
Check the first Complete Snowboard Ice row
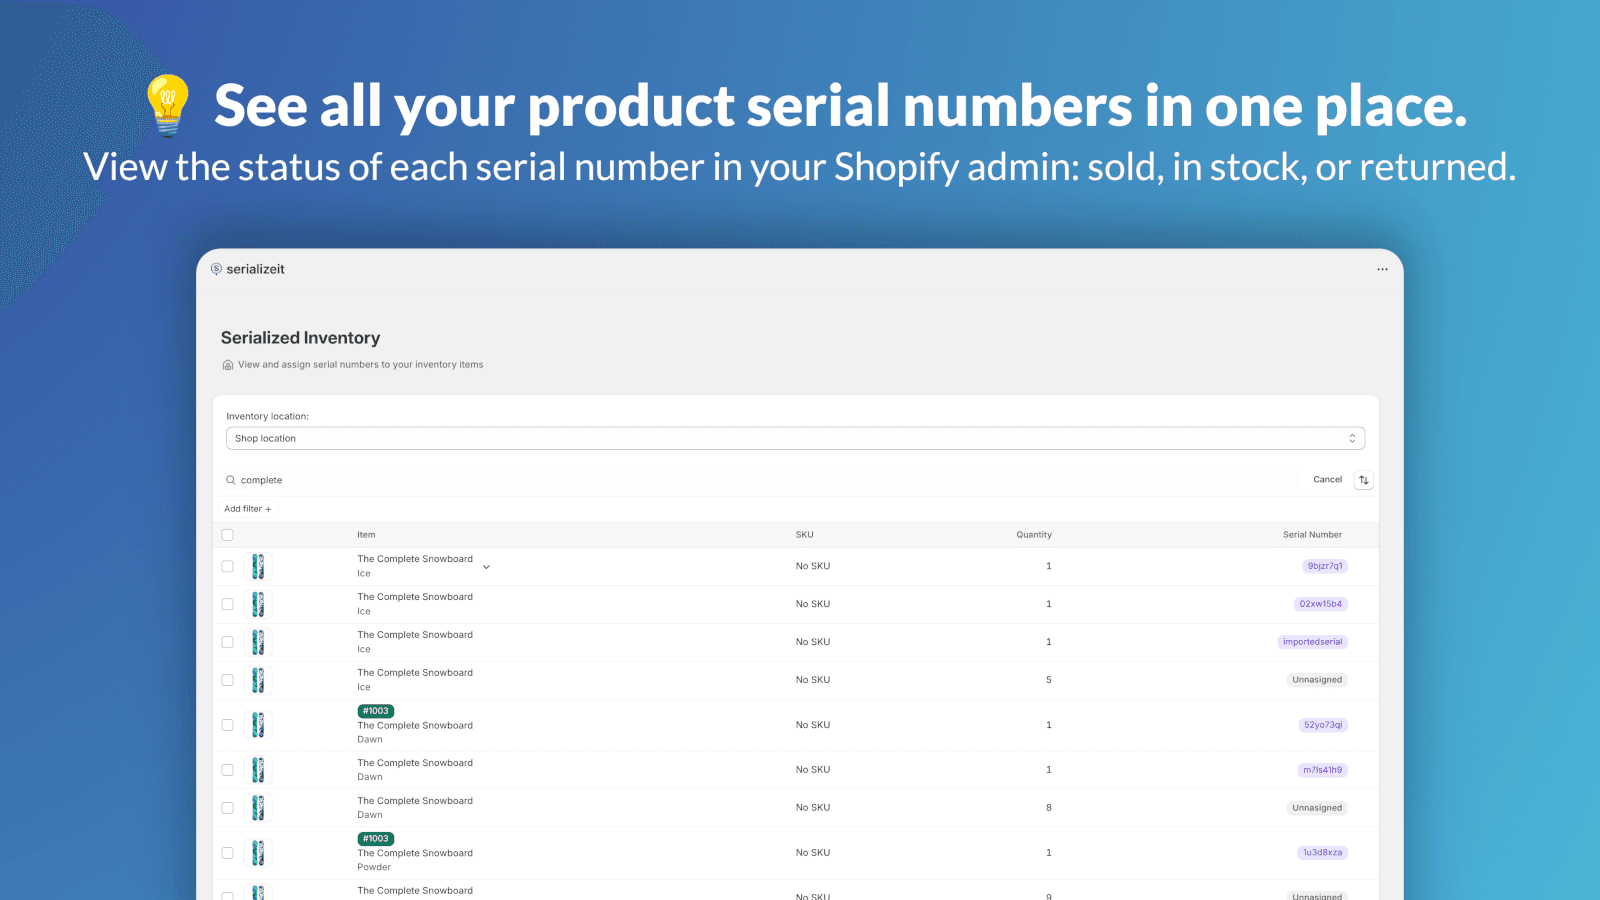pos(228,566)
